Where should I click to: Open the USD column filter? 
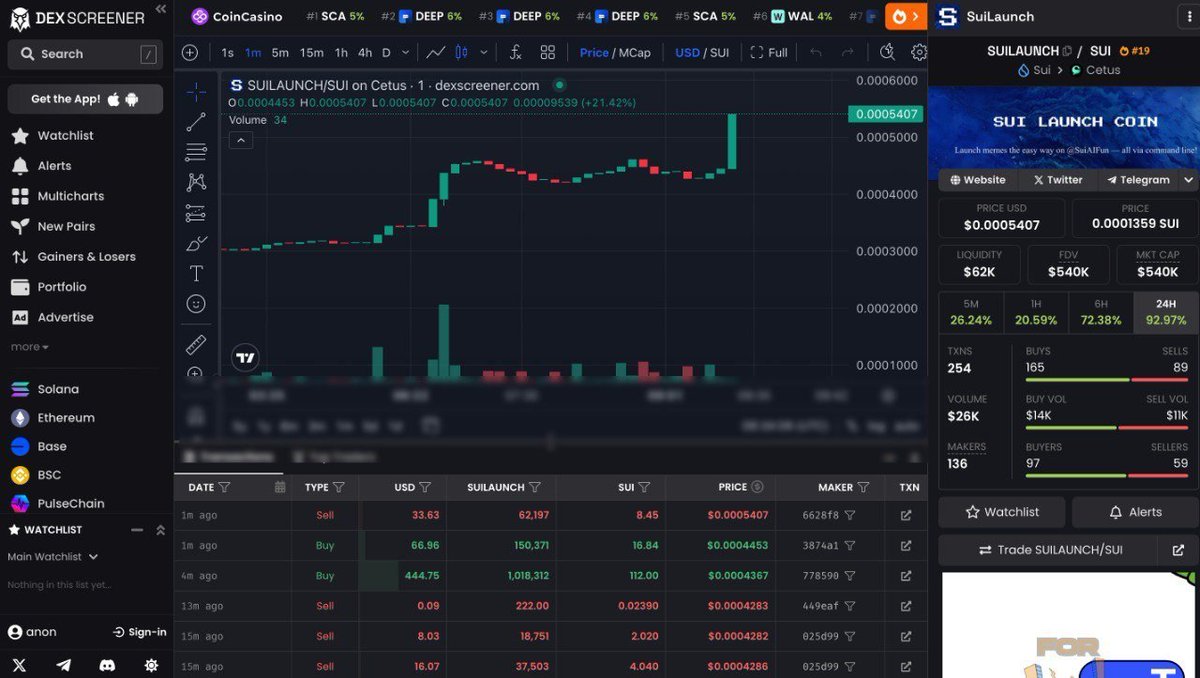click(425, 487)
